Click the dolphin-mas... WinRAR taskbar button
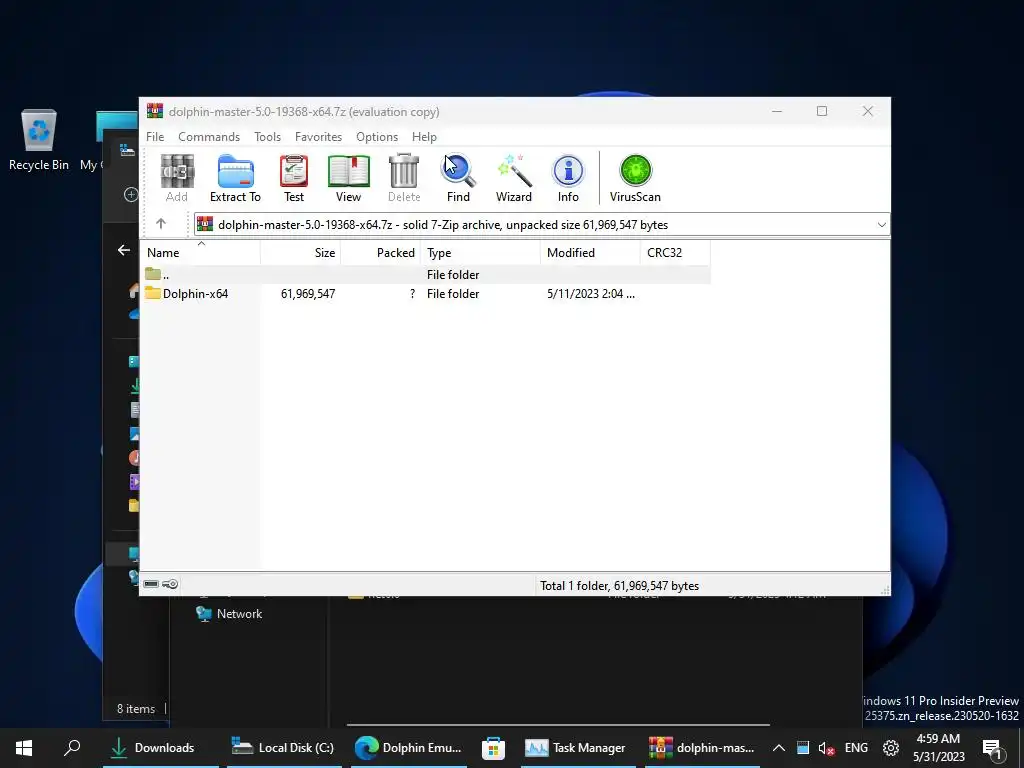This screenshot has height=768, width=1024. pyautogui.click(x=702, y=747)
